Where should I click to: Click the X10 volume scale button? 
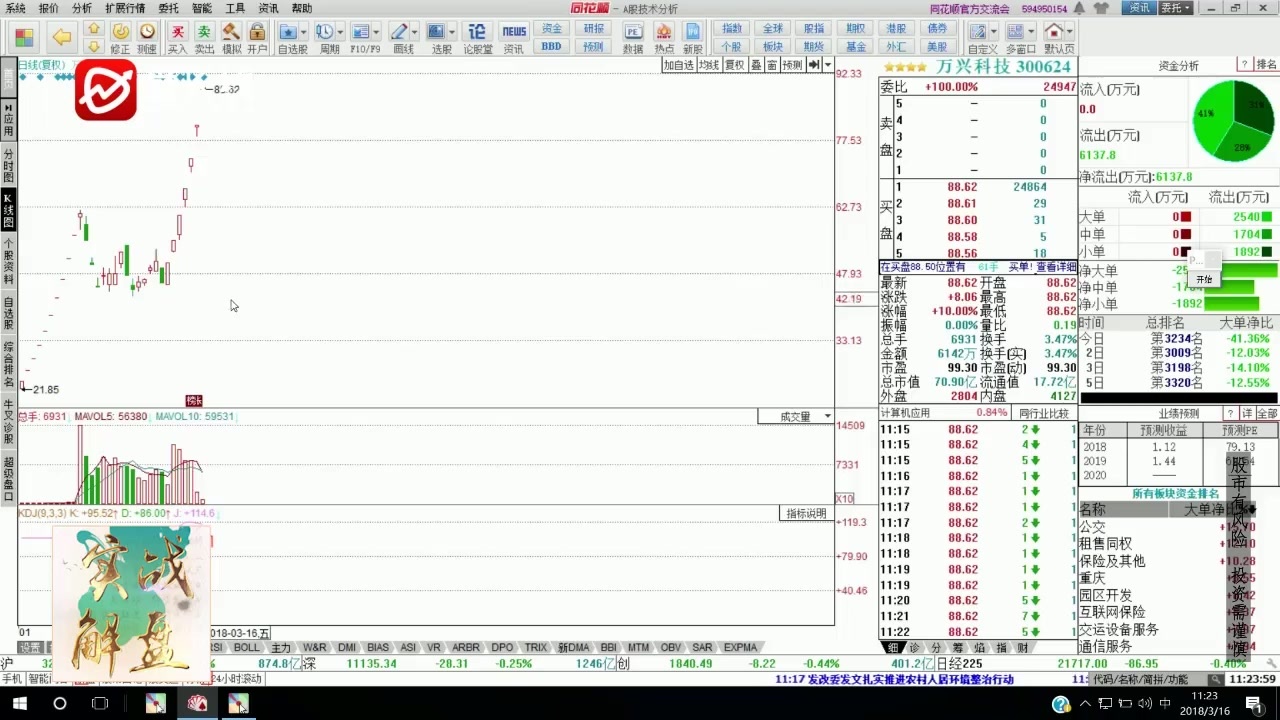click(844, 498)
